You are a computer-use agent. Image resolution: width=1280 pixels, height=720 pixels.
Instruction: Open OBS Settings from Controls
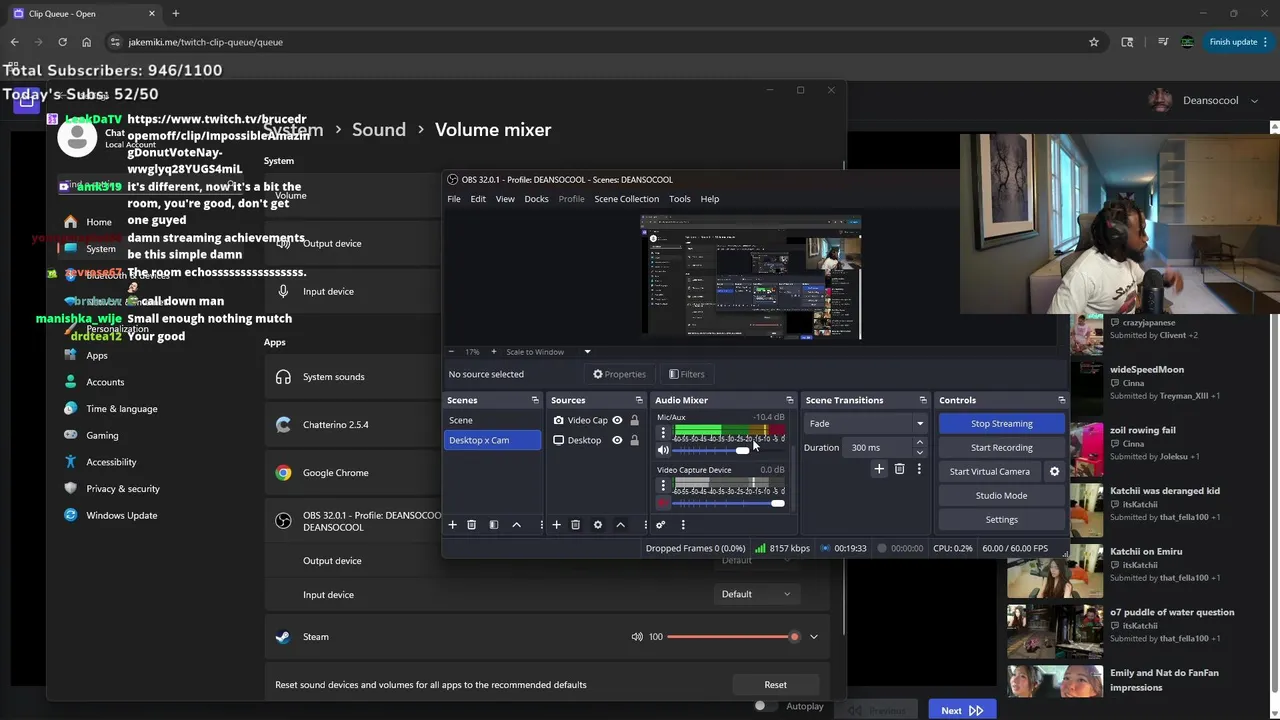(x=1001, y=520)
